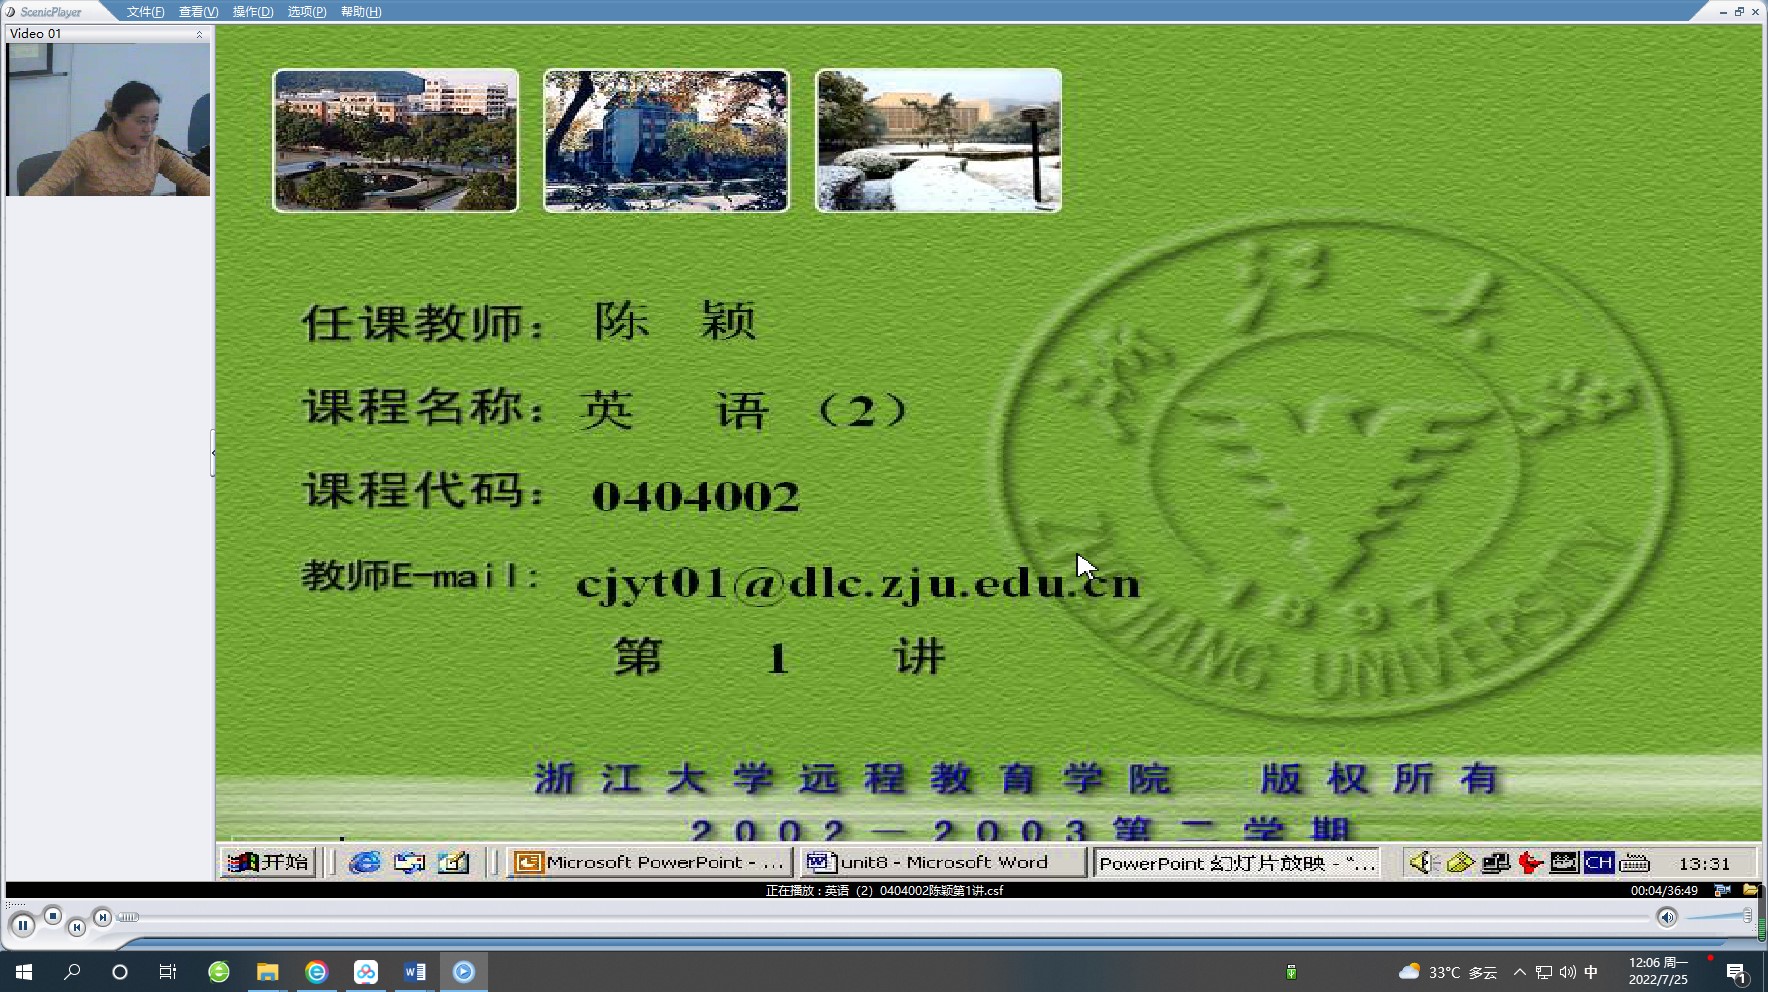The width and height of the screenshot is (1768, 992).
Task: Click the 13:31 clock in recorded taskbar
Action: click(x=1704, y=863)
